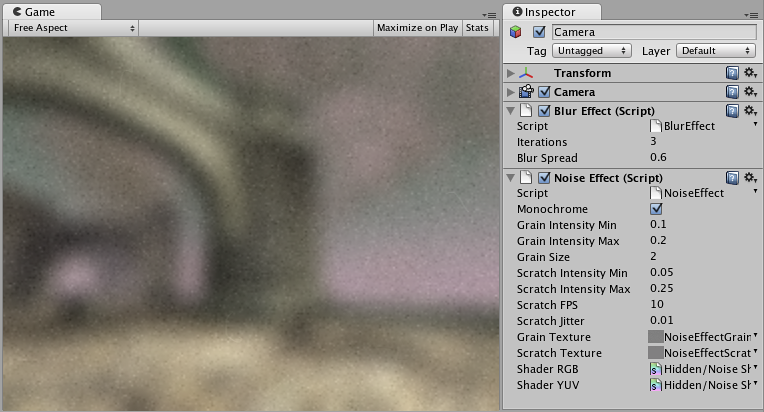This screenshot has width=764, height=412.
Task: Open help for Transform component
Action: tap(732, 73)
